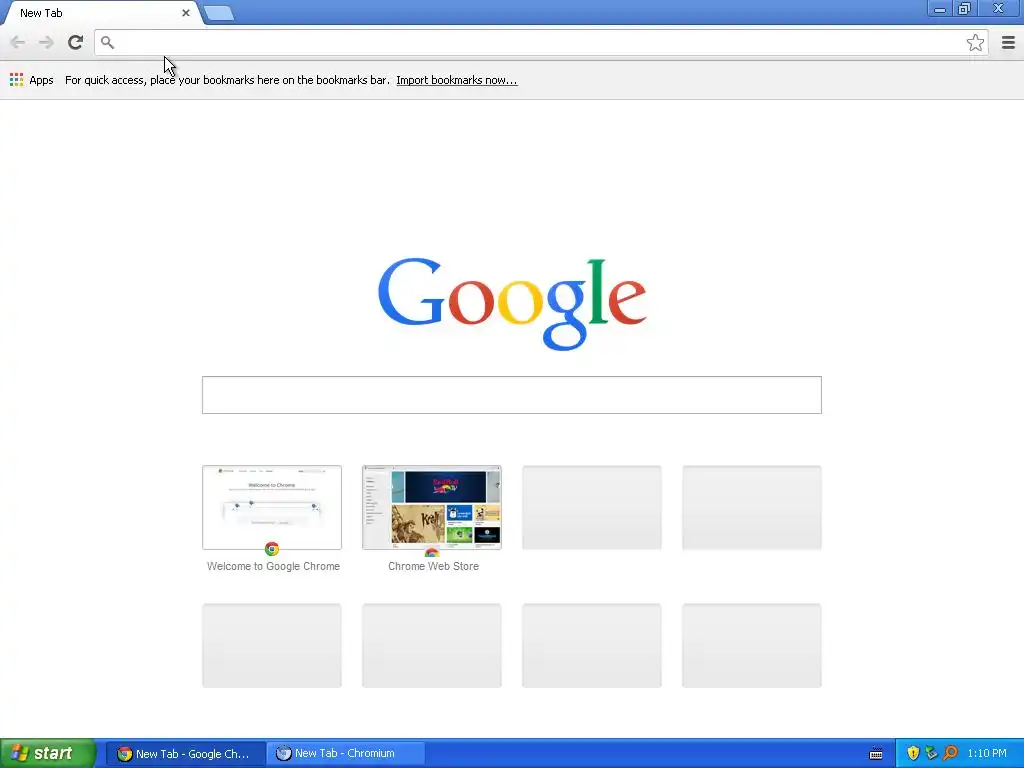1024x768 pixels.
Task: Click the Welcome to Google Chrome caption
Action: 273,566
